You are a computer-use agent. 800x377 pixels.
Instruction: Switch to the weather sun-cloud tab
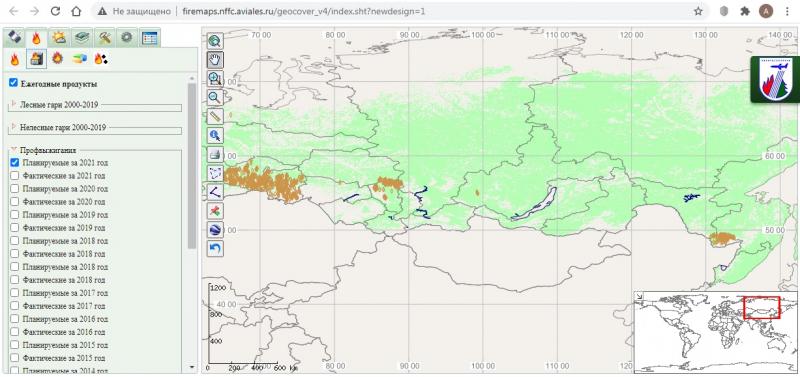pyautogui.click(x=59, y=37)
